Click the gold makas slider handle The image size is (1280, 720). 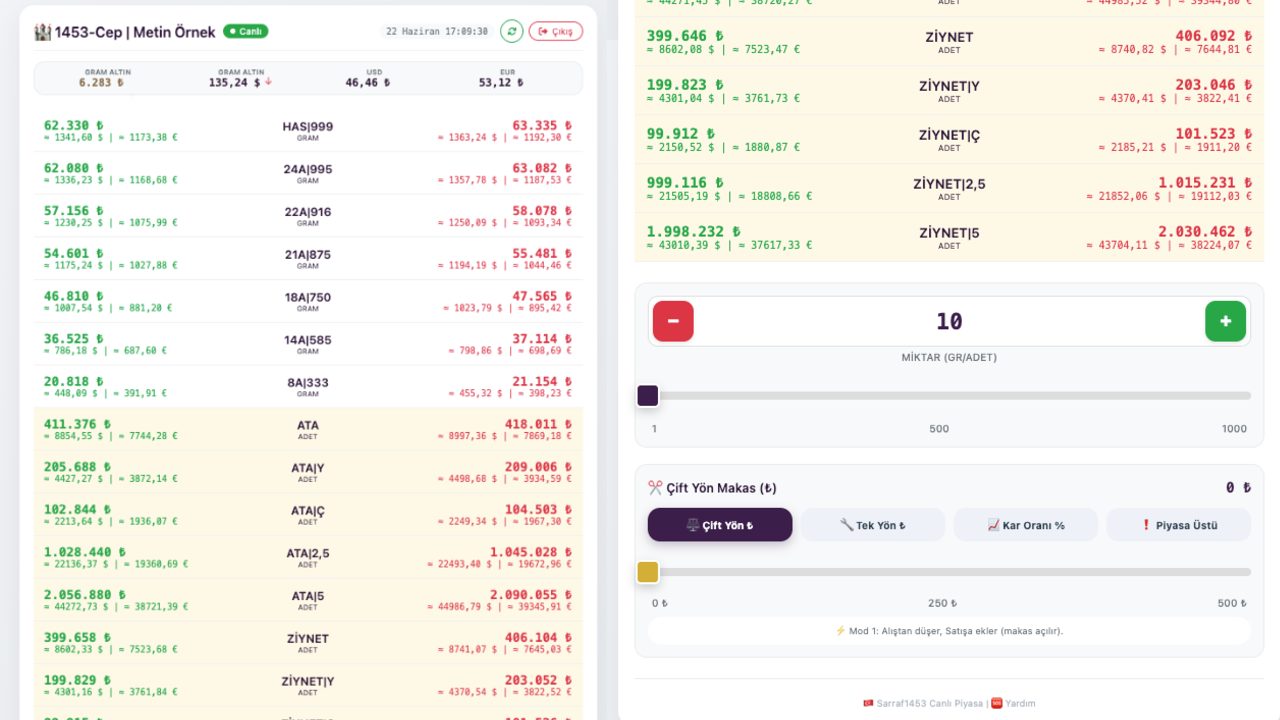click(x=648, y=572)
